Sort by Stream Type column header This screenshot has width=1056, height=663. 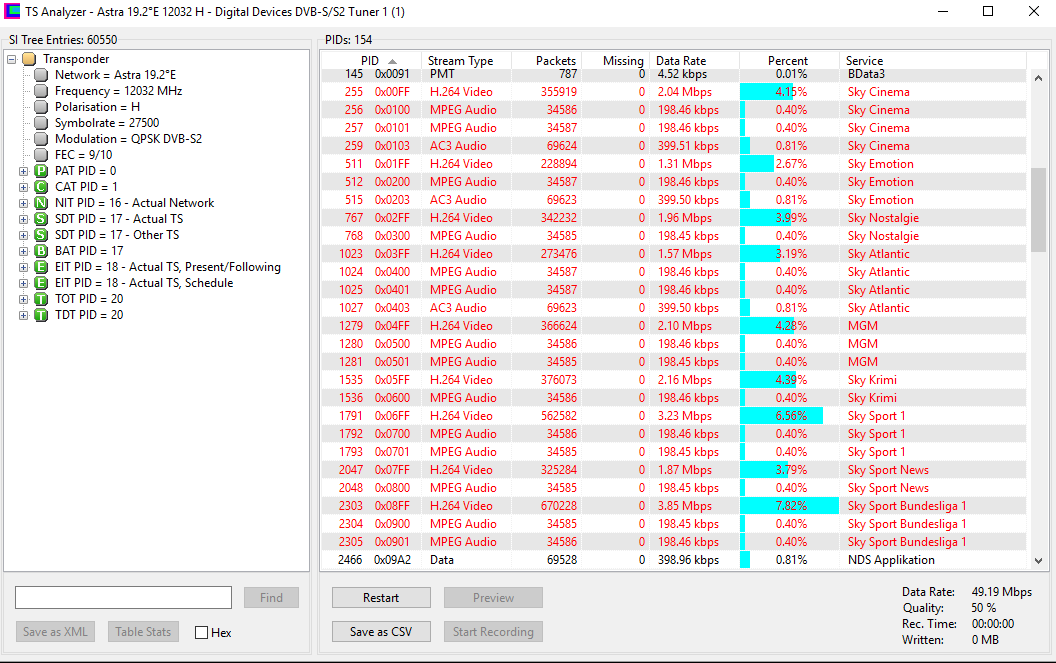point(466,61)
